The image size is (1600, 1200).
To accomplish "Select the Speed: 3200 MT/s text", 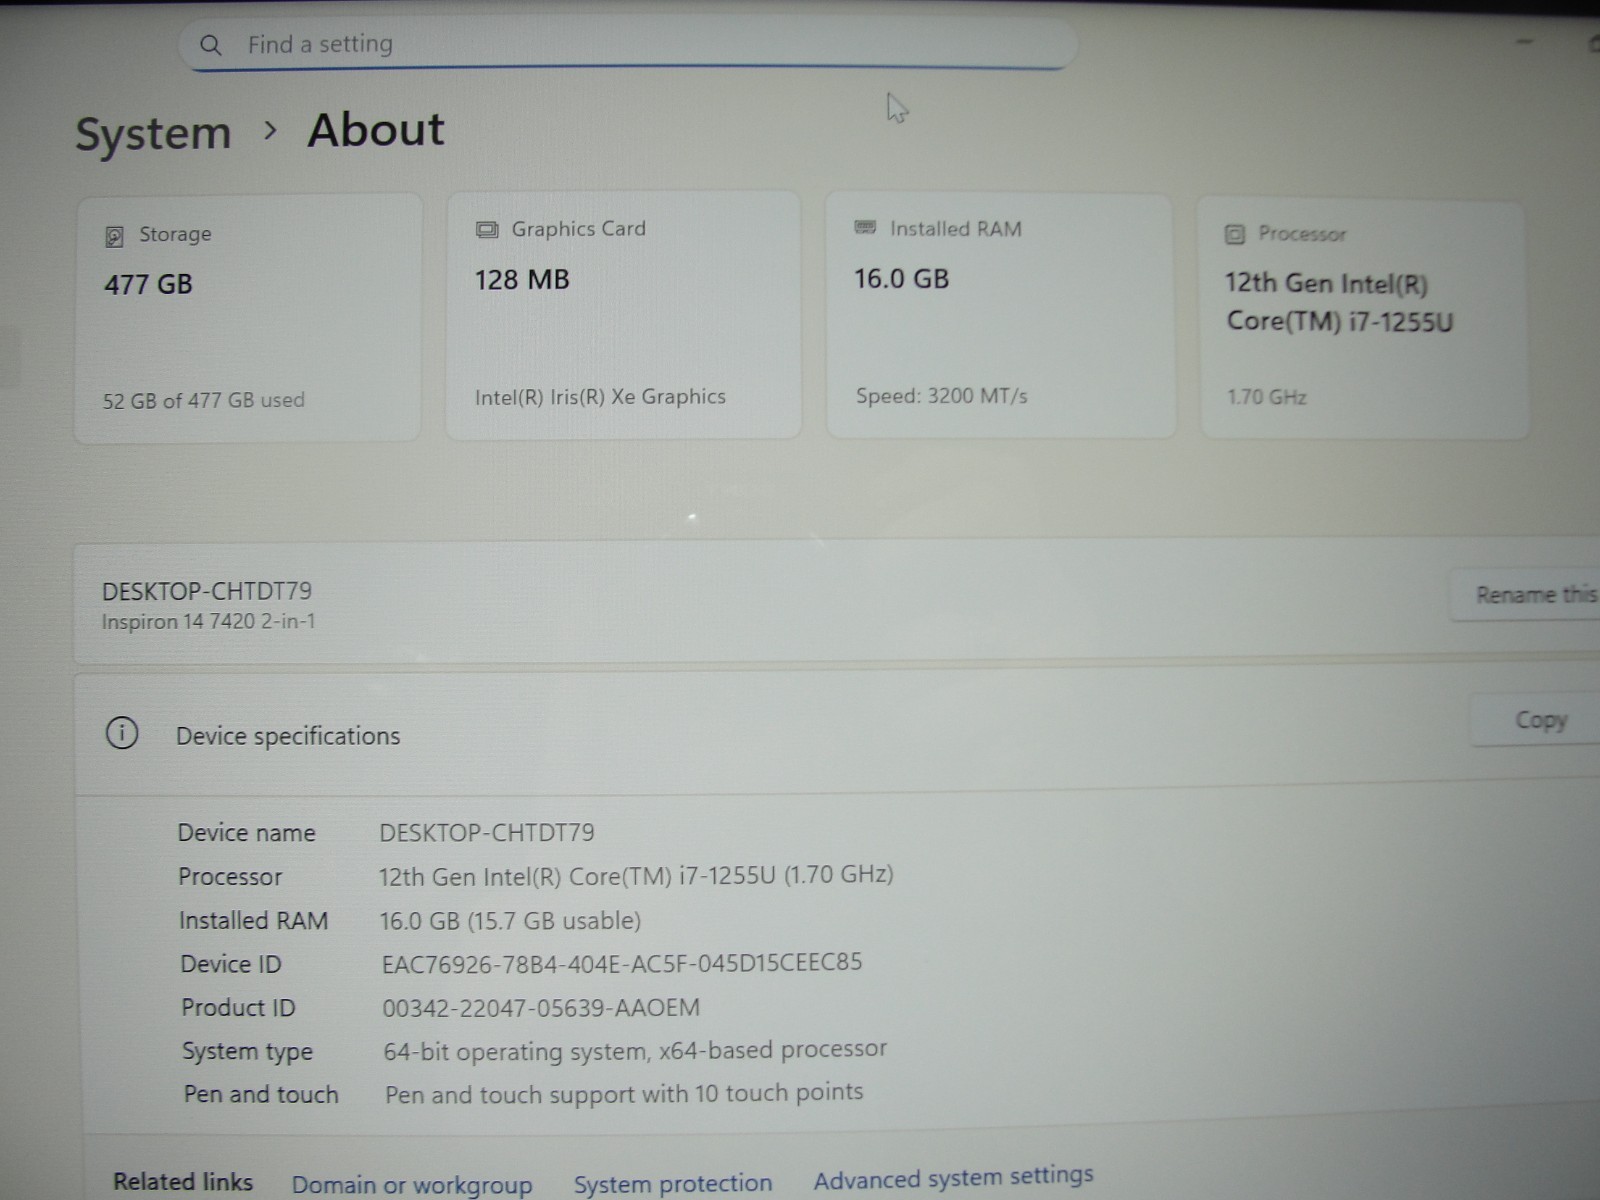I will point(941,396).
